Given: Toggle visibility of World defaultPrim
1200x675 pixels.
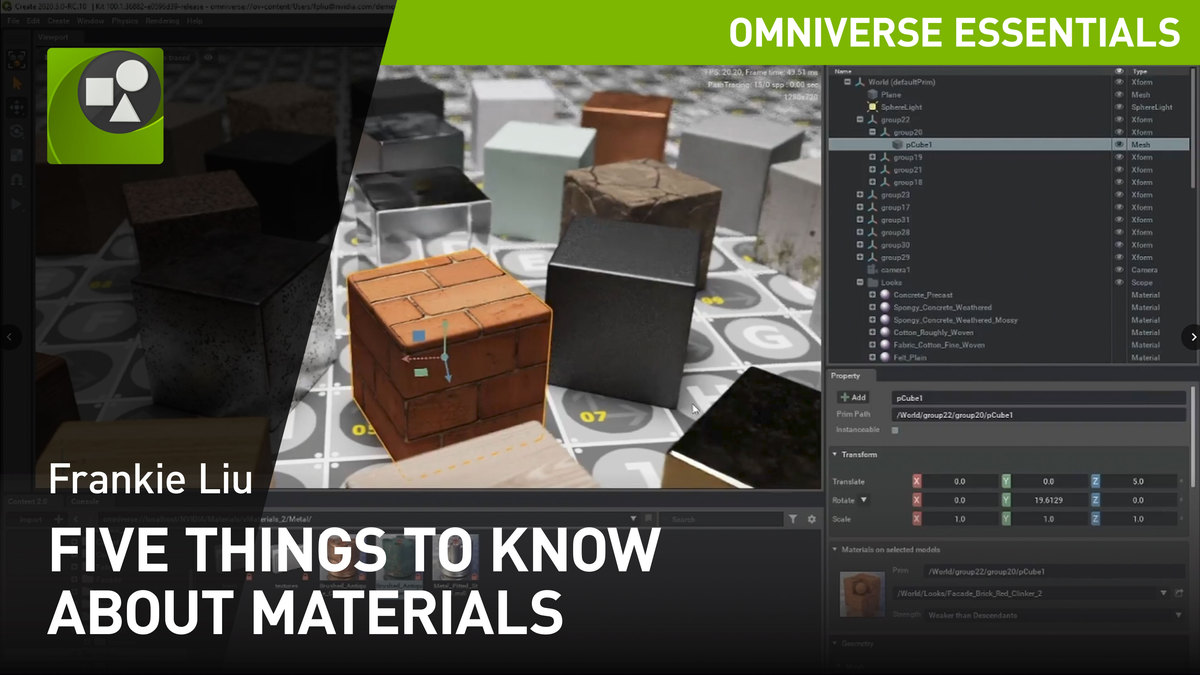Looking at the screenshot, I should (1119, 82).
